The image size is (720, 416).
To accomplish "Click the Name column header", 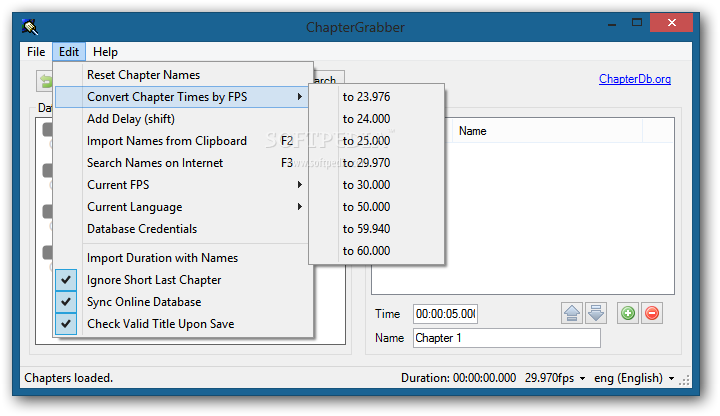I will click(547, 131).
